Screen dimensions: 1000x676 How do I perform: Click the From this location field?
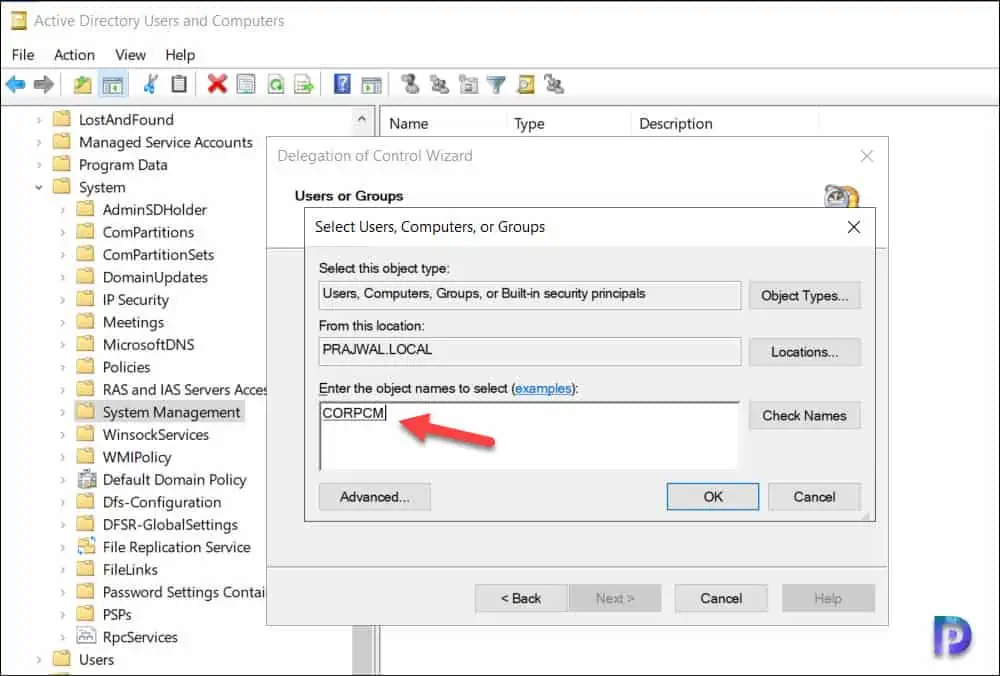(529, 351)
